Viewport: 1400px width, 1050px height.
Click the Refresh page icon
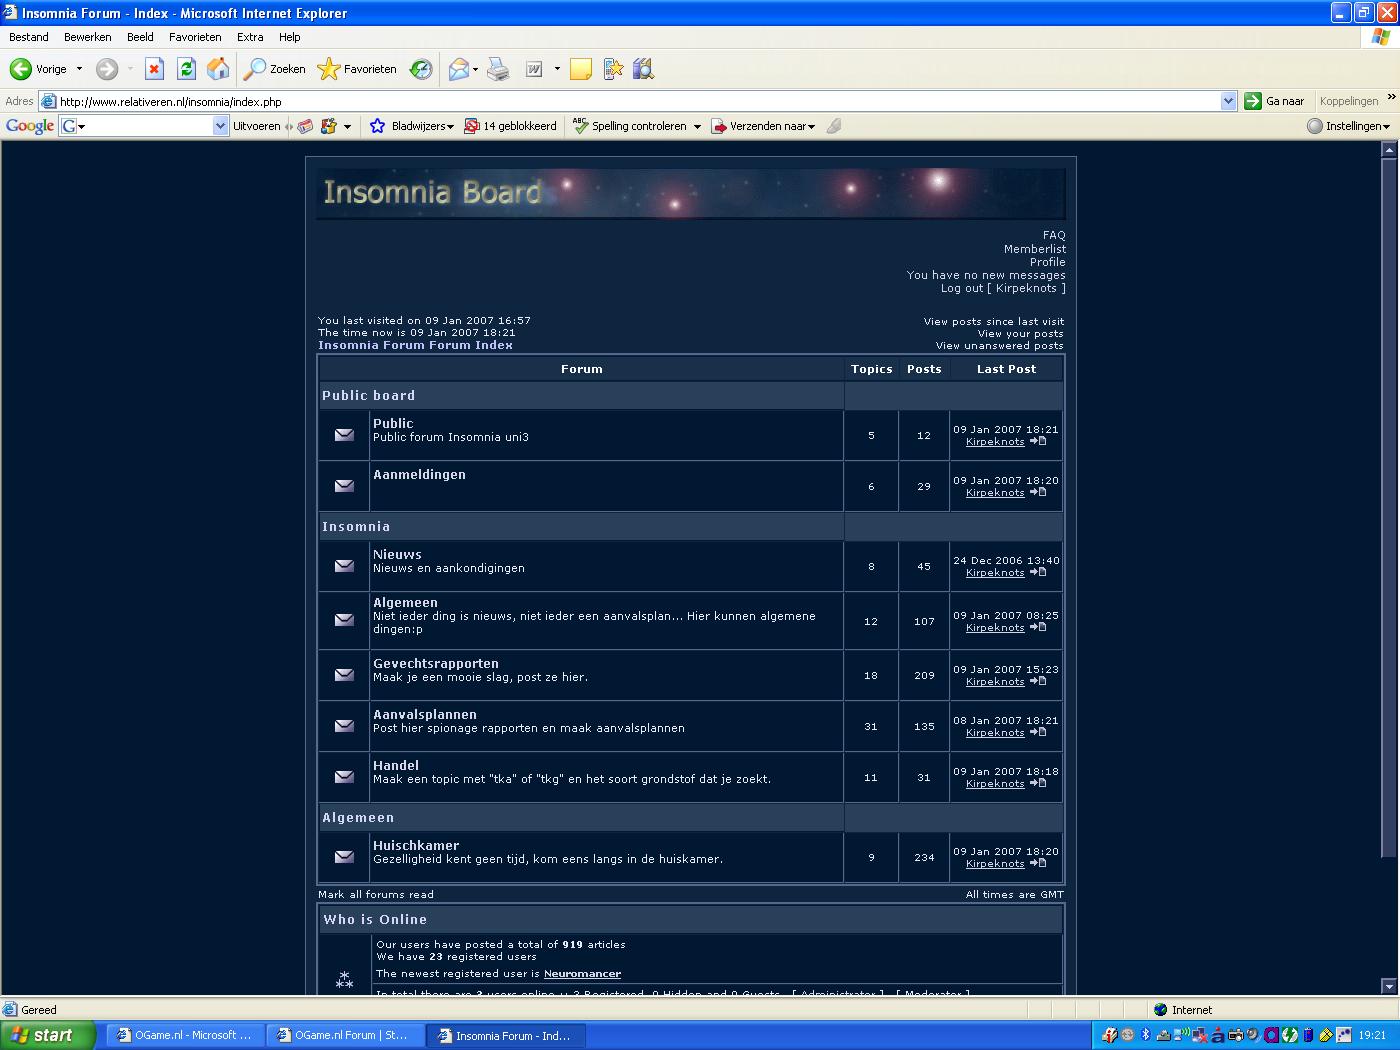tap(186, 69)
